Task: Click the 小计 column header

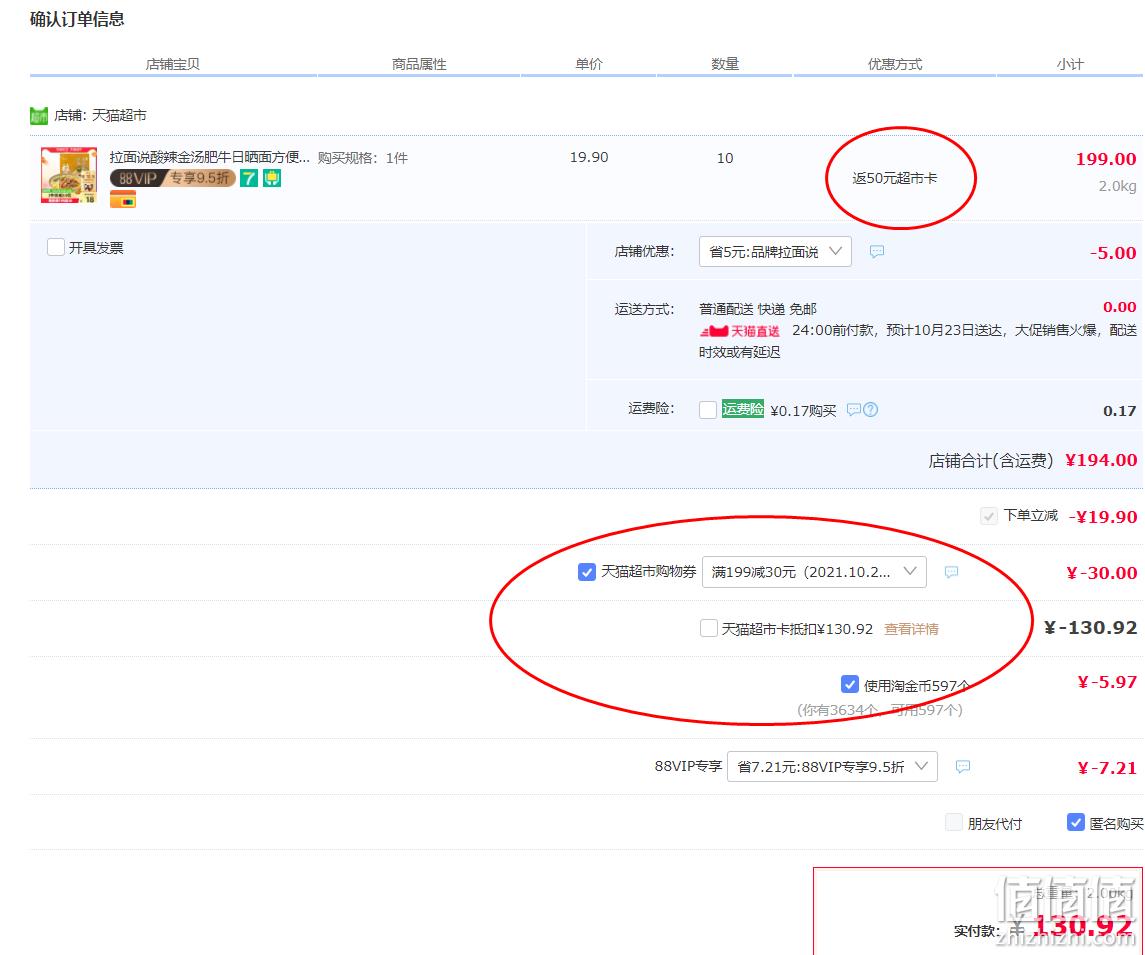Action: coord(1070,64)
